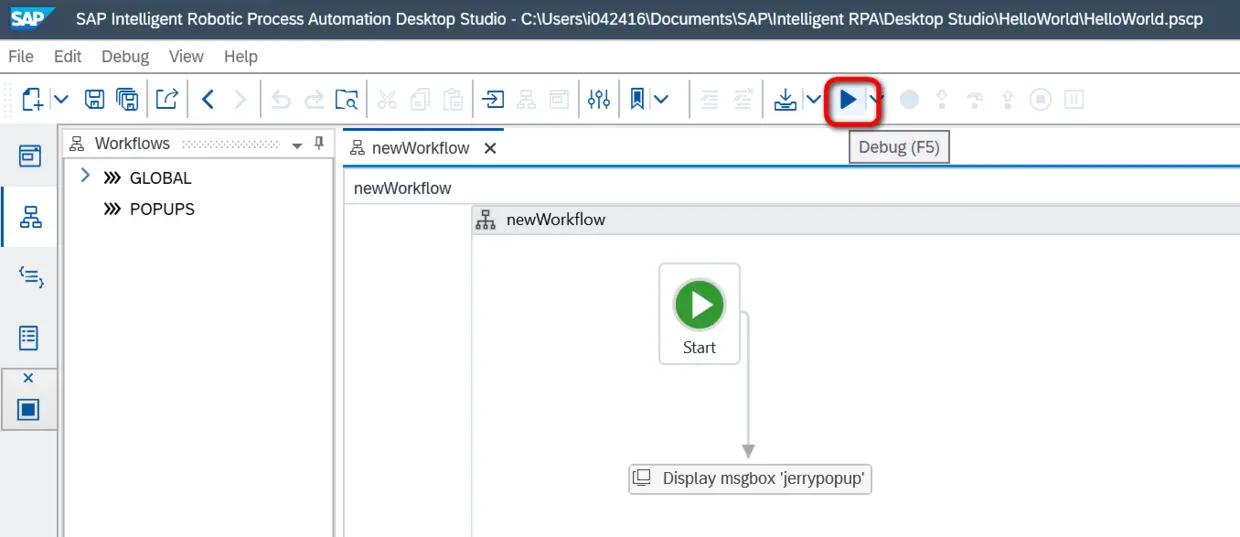1240x537 pixels.
Task: Open the Debug menu
Action: point(125,56)
